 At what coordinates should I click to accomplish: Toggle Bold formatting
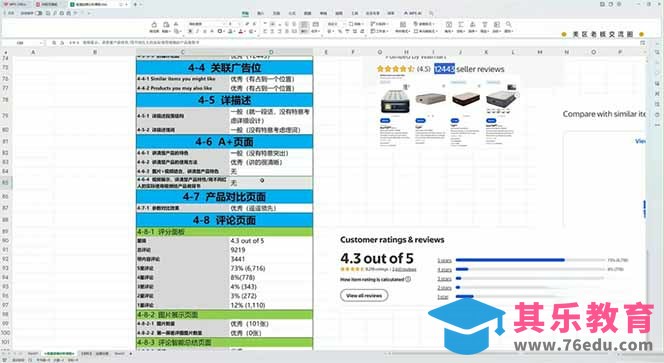click(x=190, y=31)
